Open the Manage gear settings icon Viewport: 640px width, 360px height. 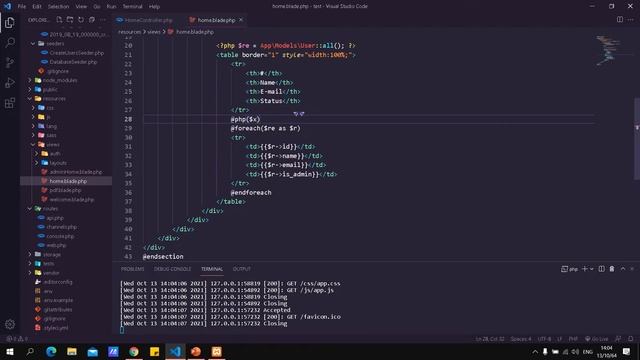[10, 324]
